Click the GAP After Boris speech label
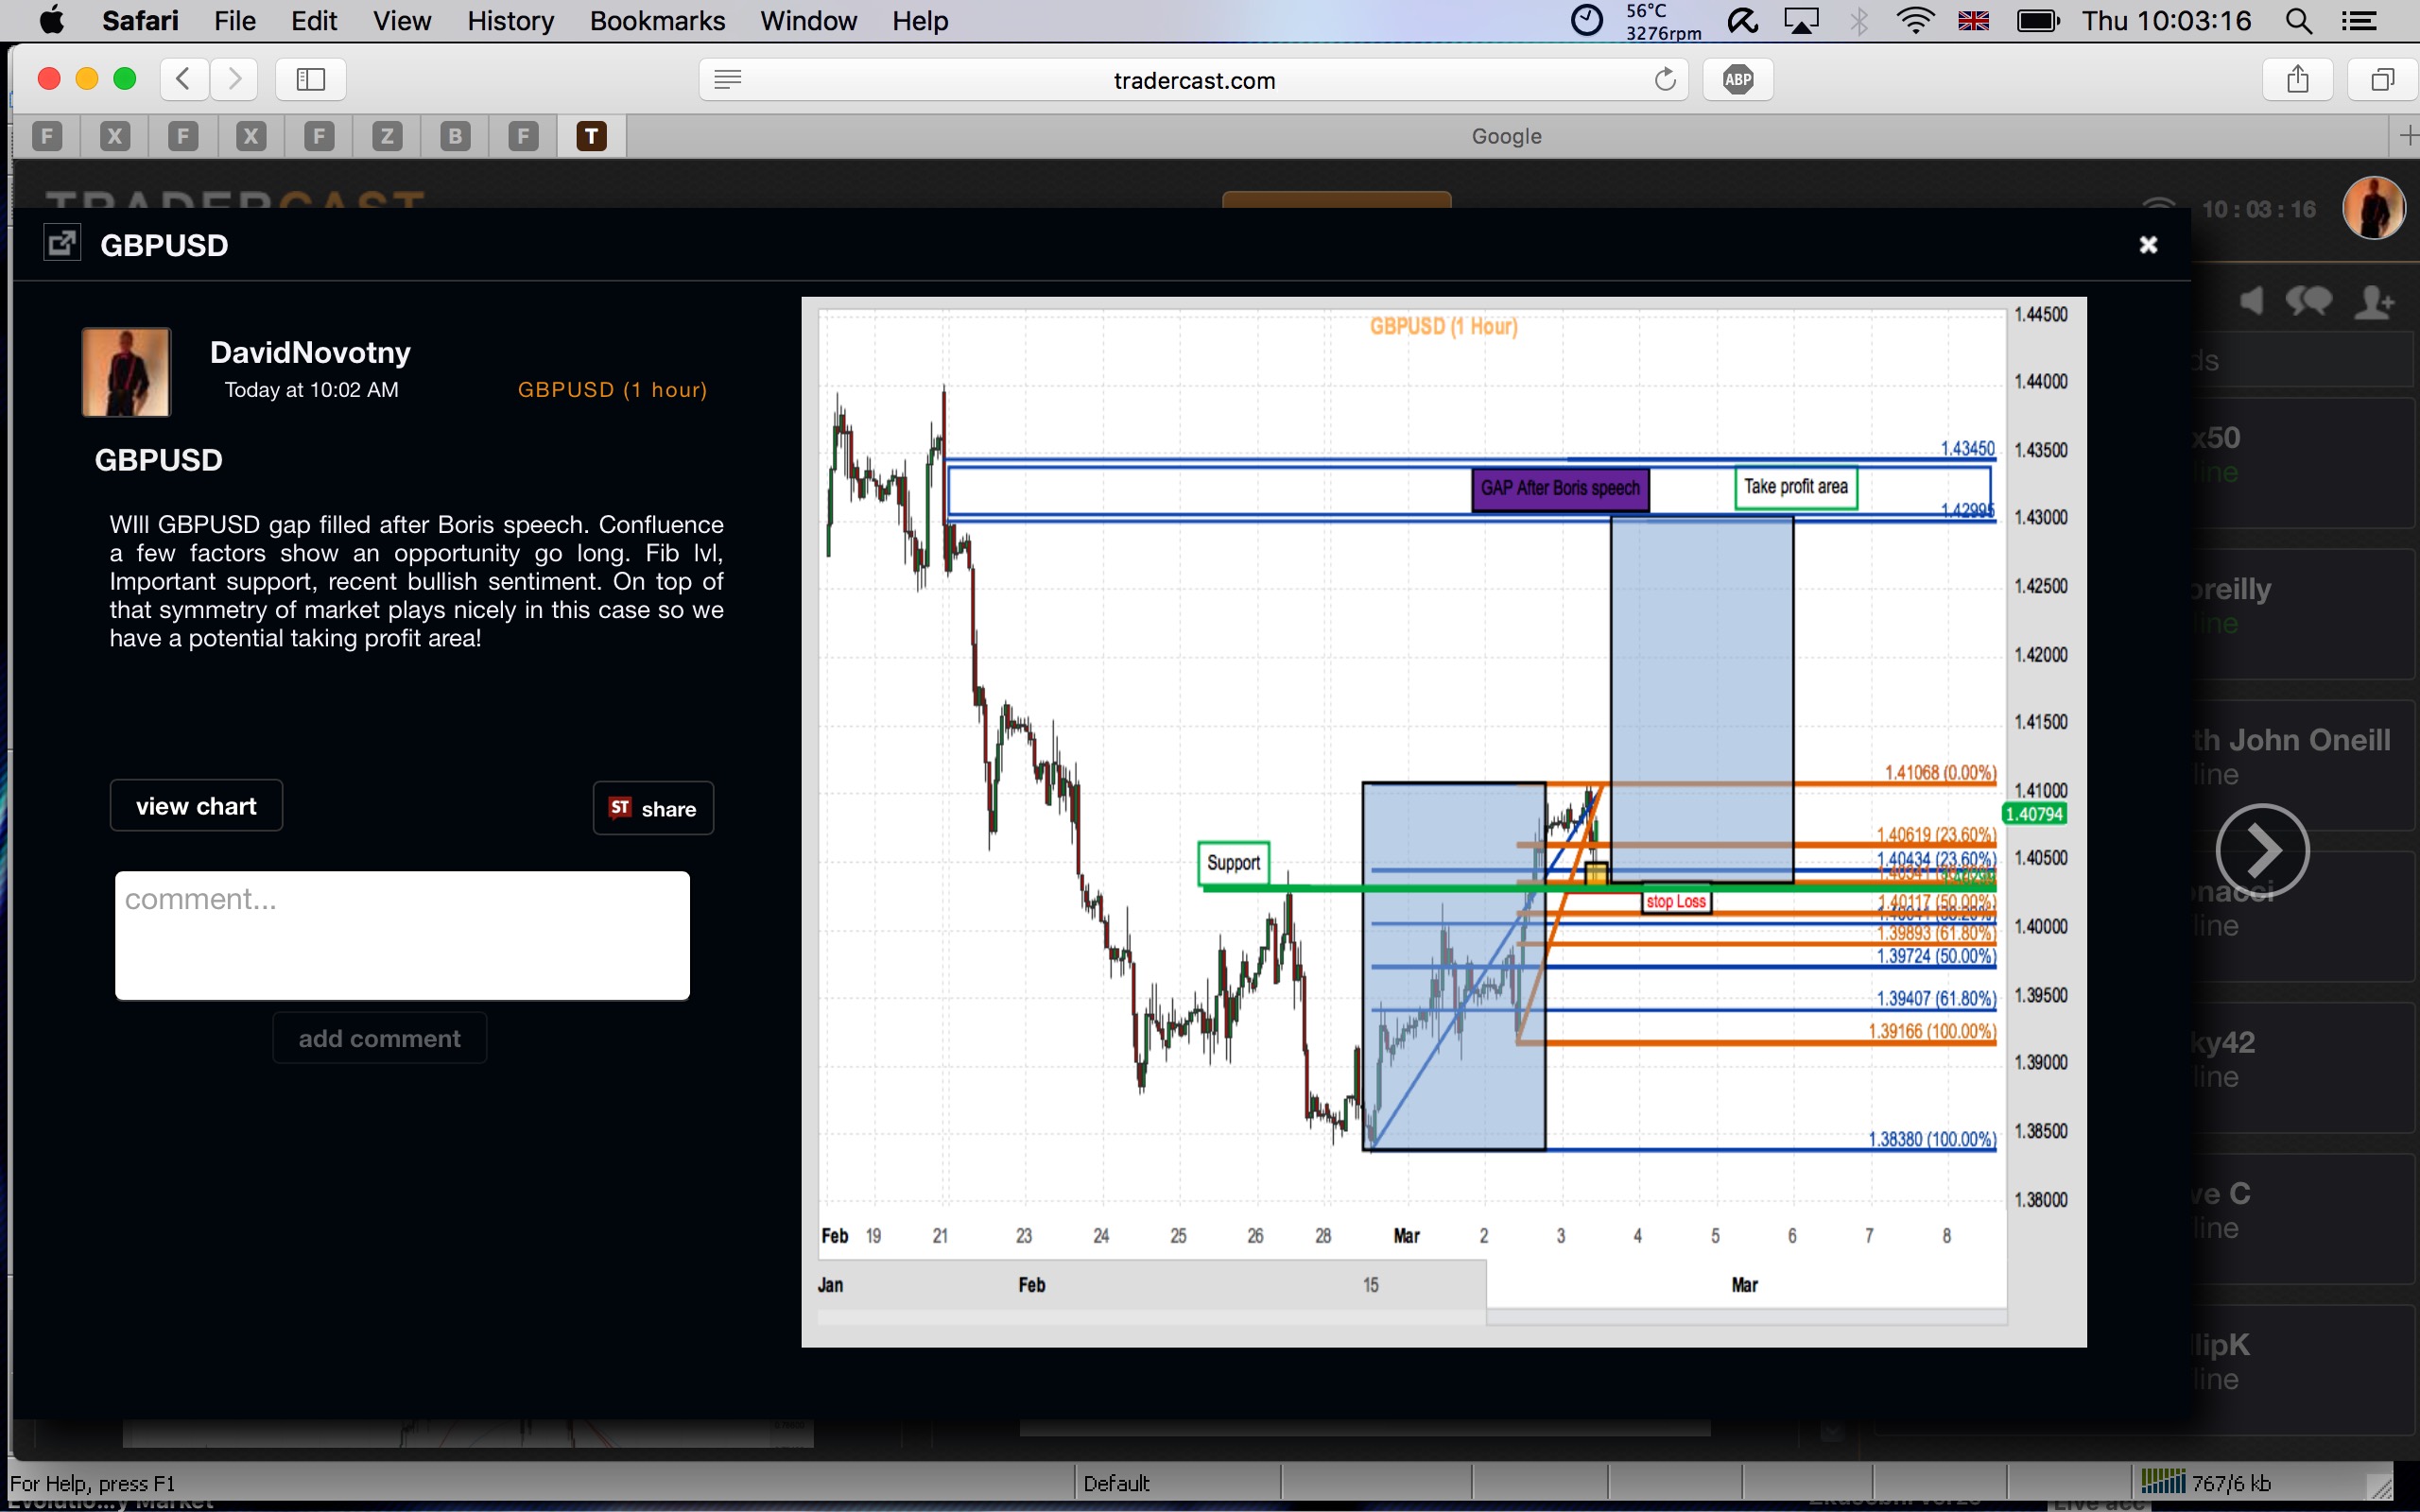This screenshot has width=2420, height=1512. point(1560,488)
